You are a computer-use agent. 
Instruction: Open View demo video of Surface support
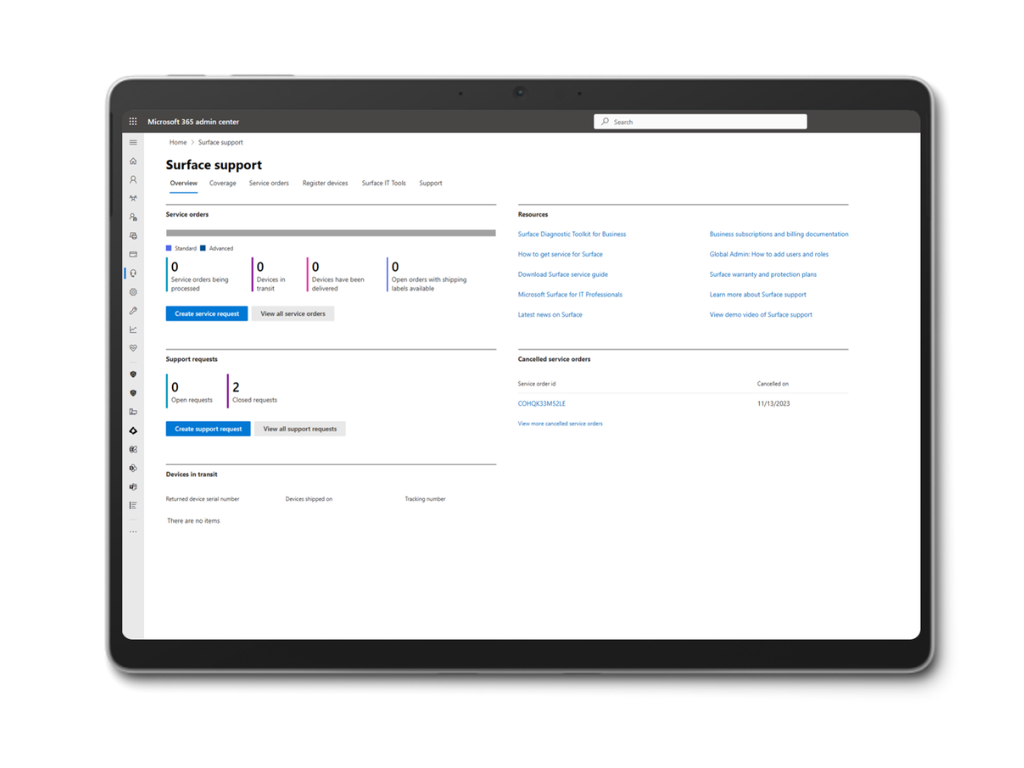(x=761, y=315)
